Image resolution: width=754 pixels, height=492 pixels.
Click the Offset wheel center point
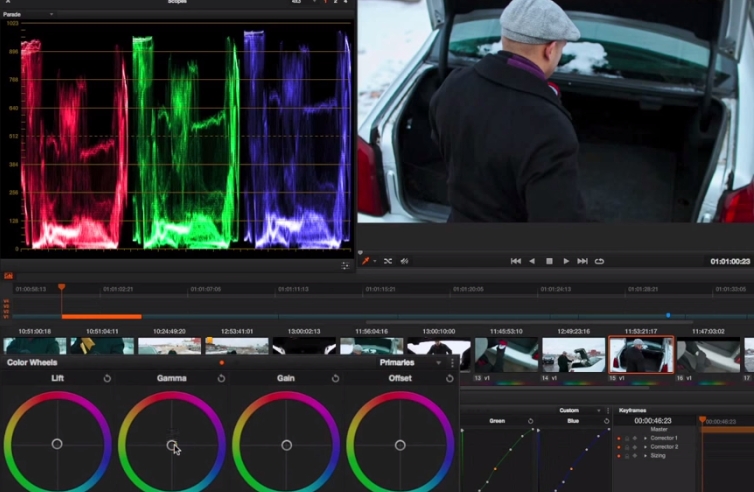click(400, 445)
